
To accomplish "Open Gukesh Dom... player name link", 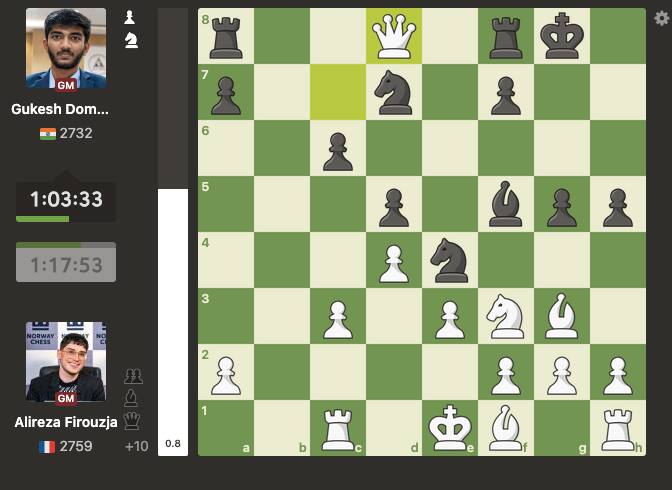I will click(60, 109).
